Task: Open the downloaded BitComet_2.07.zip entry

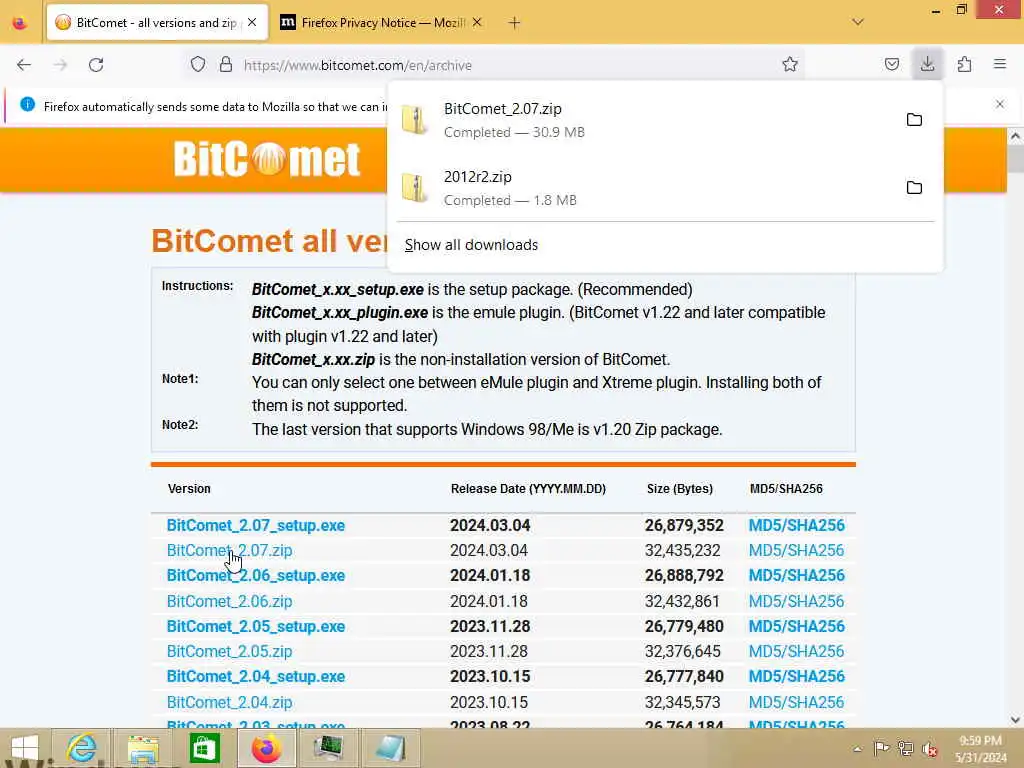Action: pyautogui.click(x=643, y=120)
